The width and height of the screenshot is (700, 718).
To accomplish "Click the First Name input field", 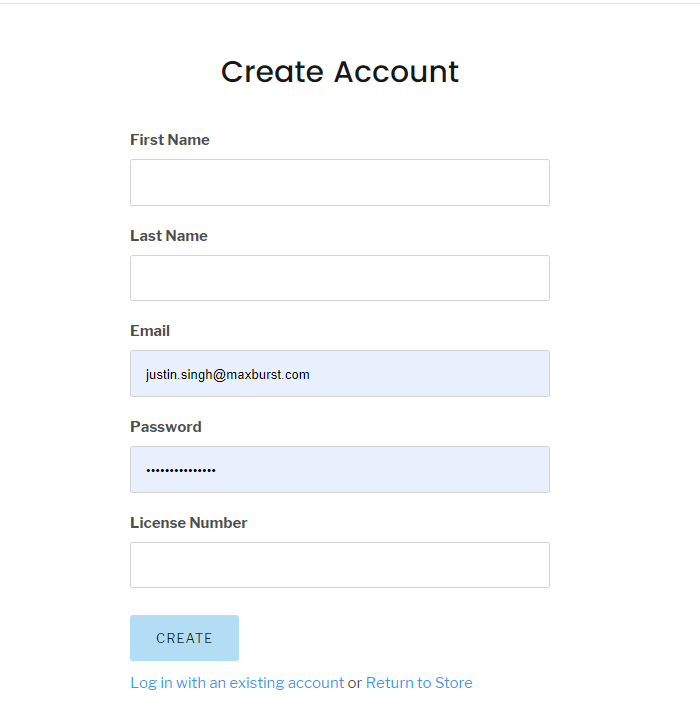I will [340, 182].
